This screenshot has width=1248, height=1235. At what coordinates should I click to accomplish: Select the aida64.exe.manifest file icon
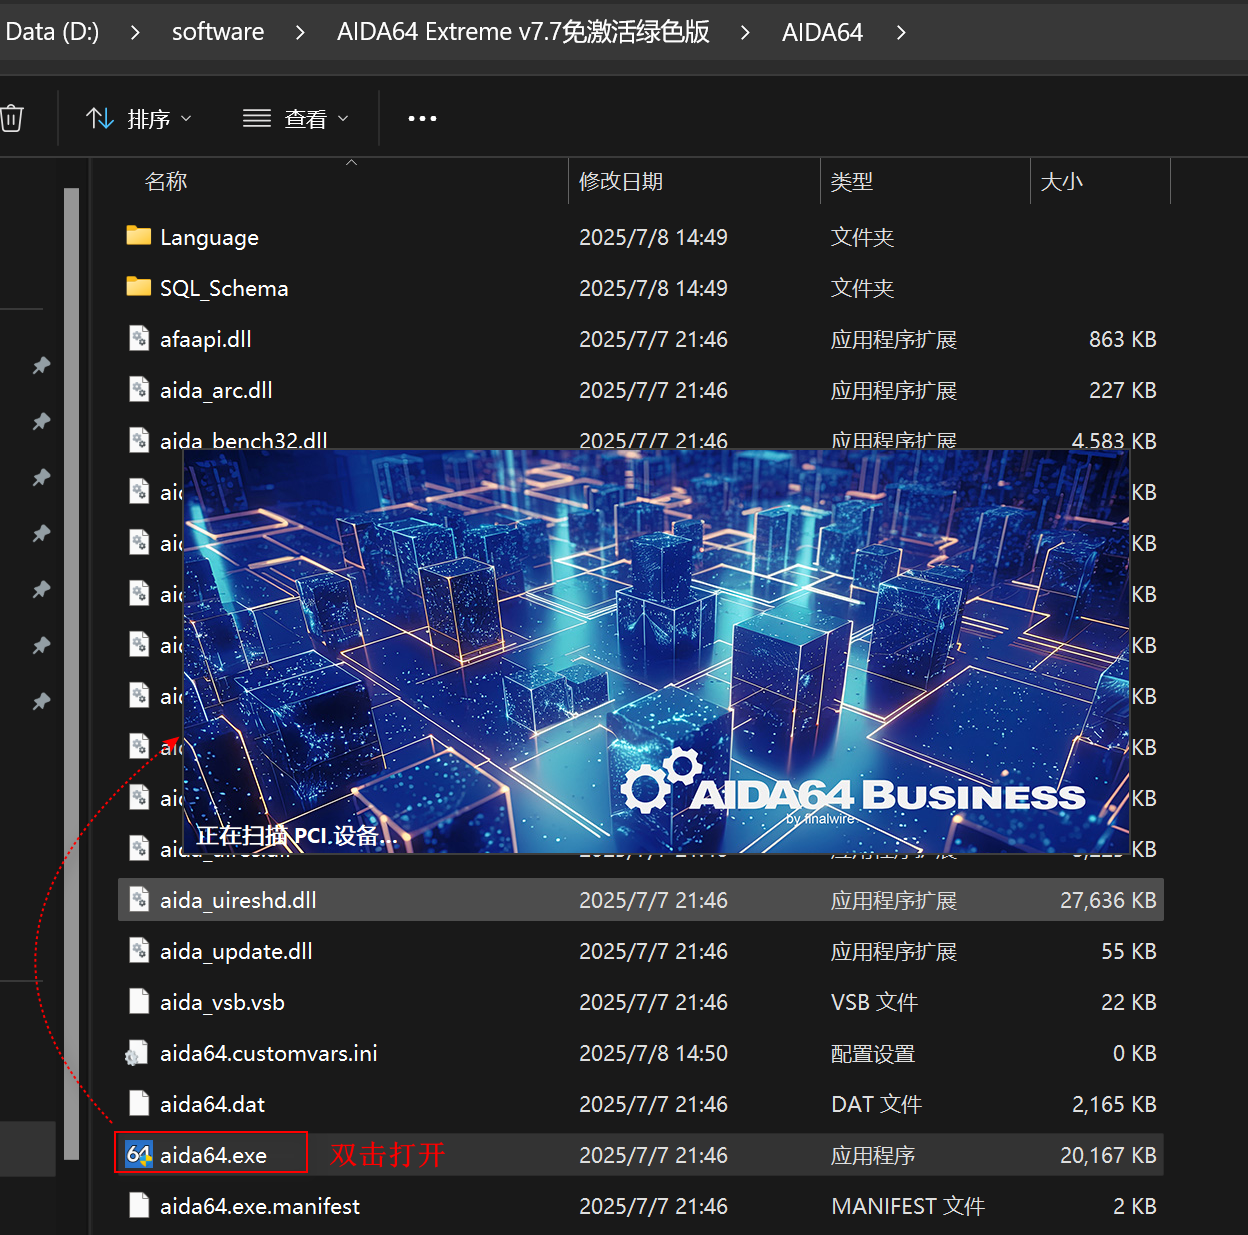(139, 1205)
